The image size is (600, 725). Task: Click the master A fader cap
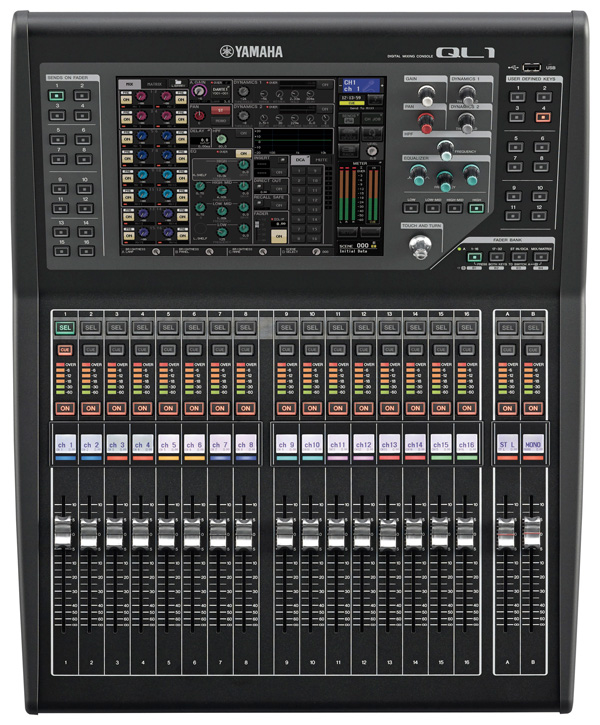click(506, 534)
